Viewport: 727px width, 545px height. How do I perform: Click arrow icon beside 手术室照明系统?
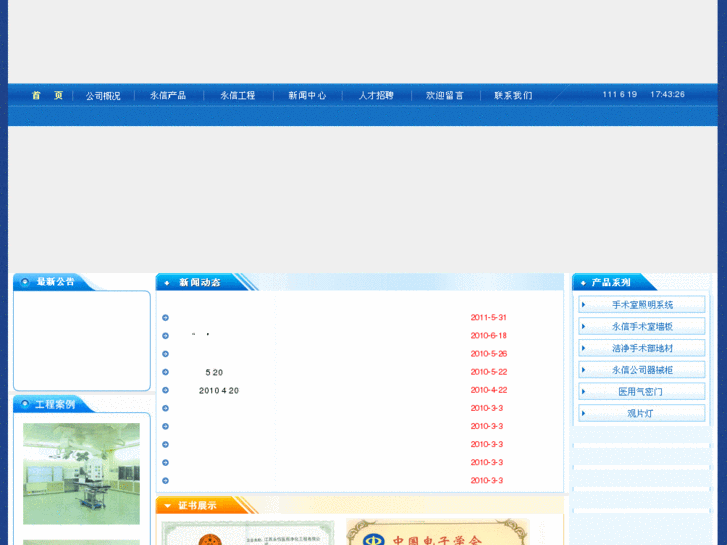click(583, 305)
